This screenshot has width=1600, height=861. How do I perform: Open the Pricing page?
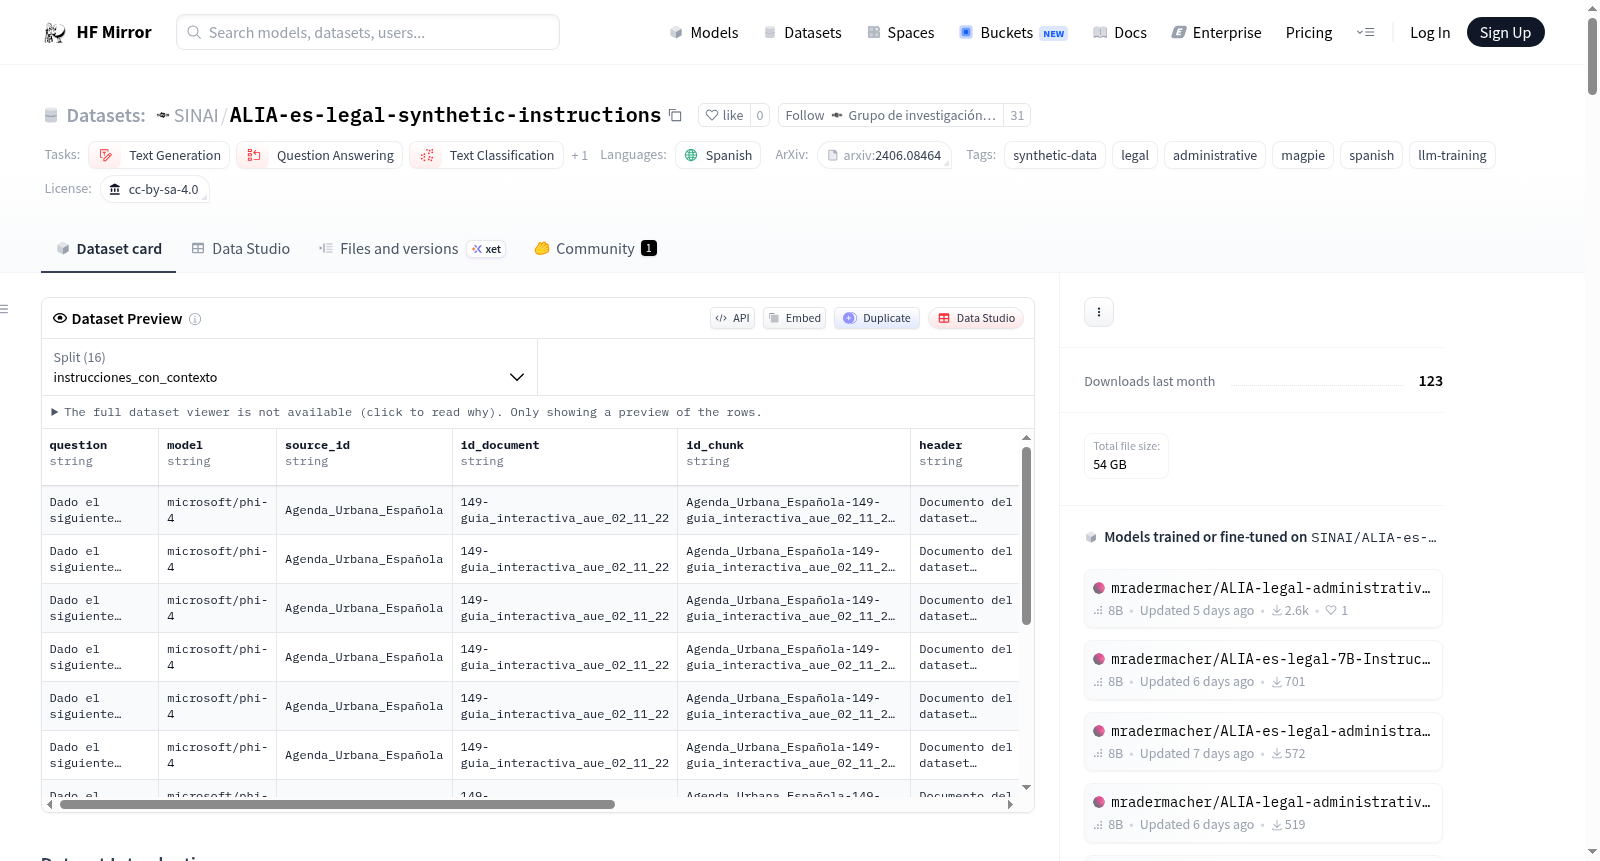tap(1309, 33)
